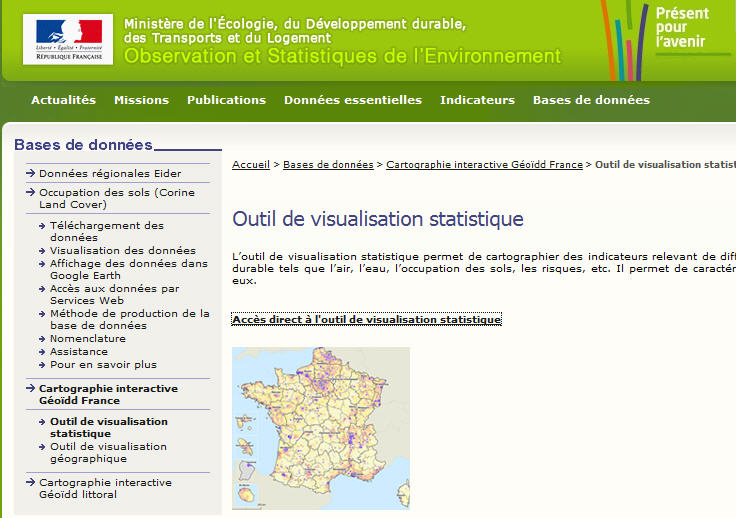Click Accueil breadcrumb link

tap(251, 164)
